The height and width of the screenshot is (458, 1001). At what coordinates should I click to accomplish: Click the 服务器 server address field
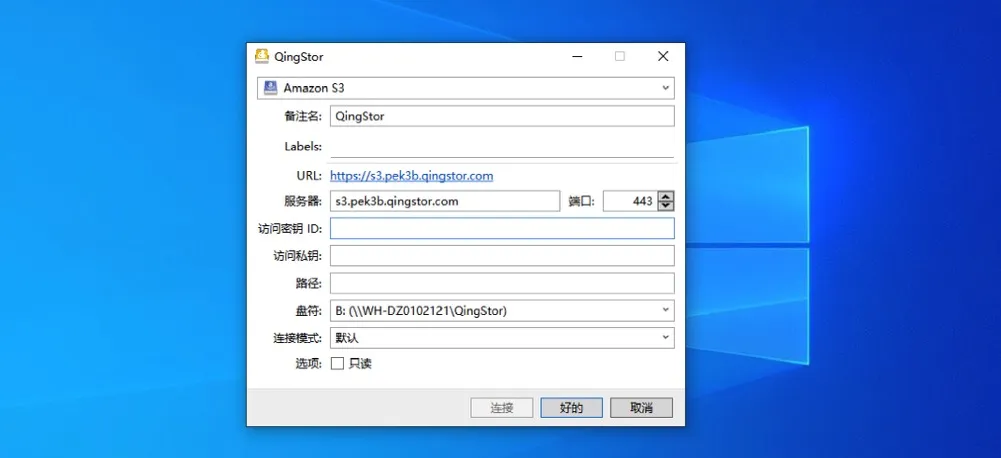point(444,201)
